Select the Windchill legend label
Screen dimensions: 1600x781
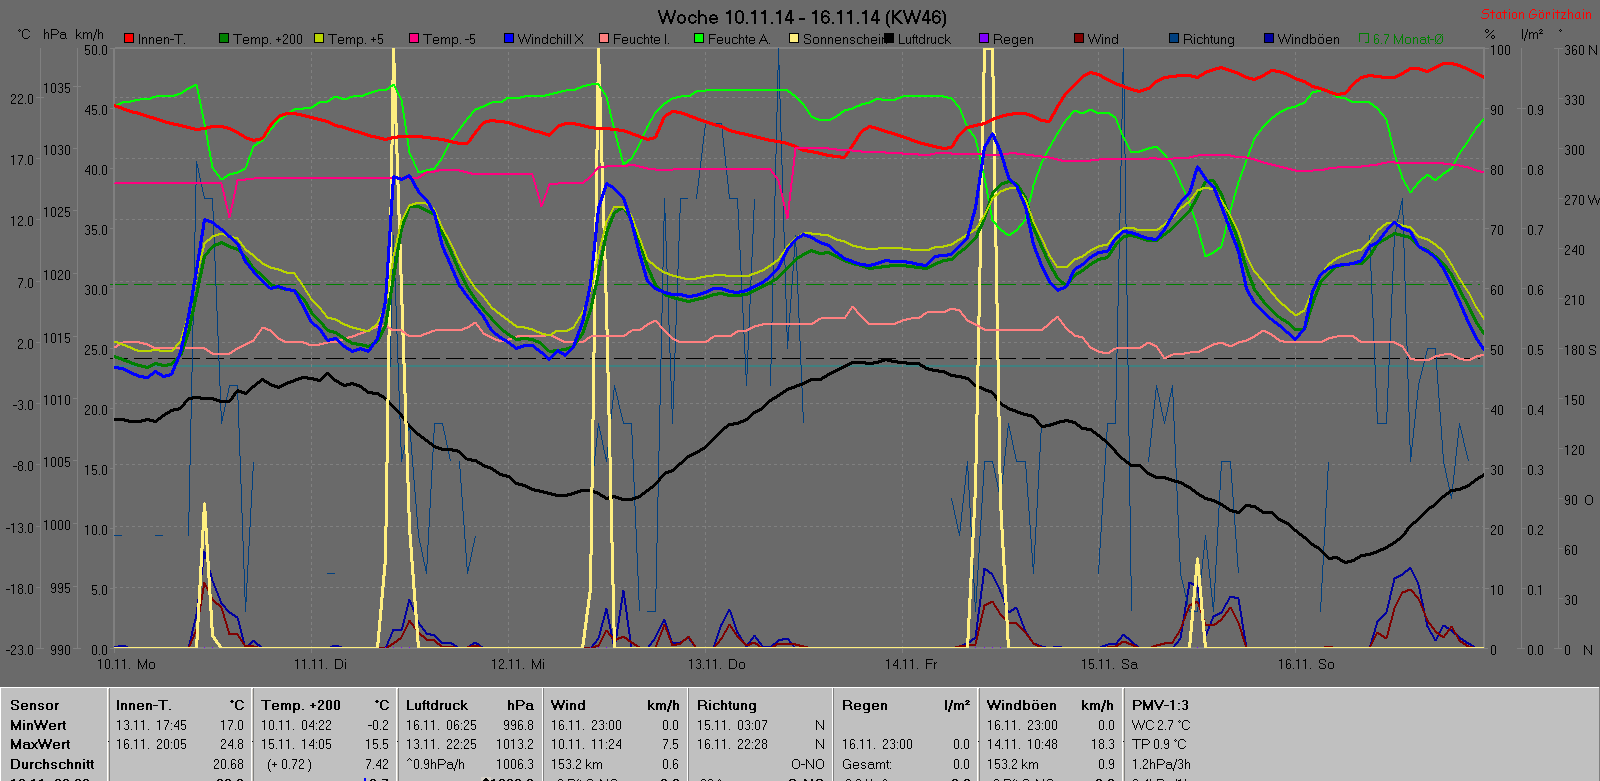pos(550,40)
